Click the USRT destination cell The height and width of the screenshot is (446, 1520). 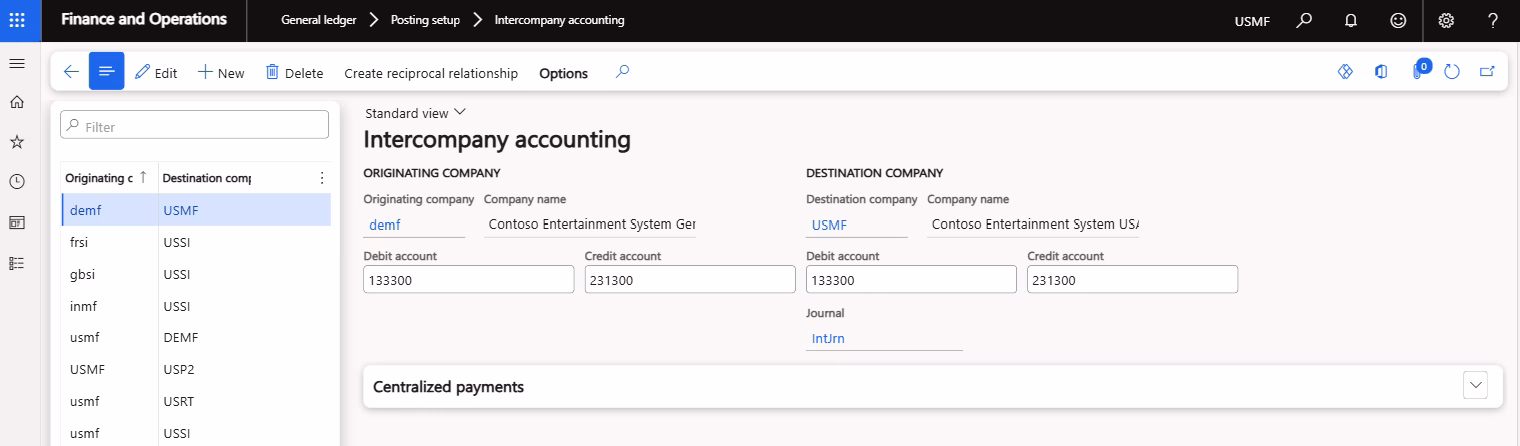pyautogui.click(x=178, y=402)
